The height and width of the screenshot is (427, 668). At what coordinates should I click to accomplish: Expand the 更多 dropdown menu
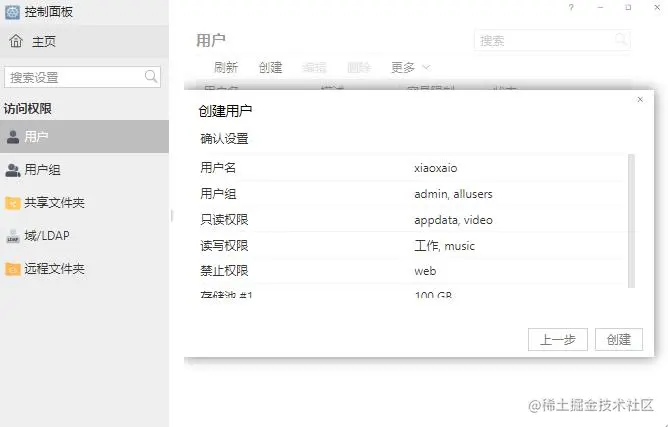(411, 67)
